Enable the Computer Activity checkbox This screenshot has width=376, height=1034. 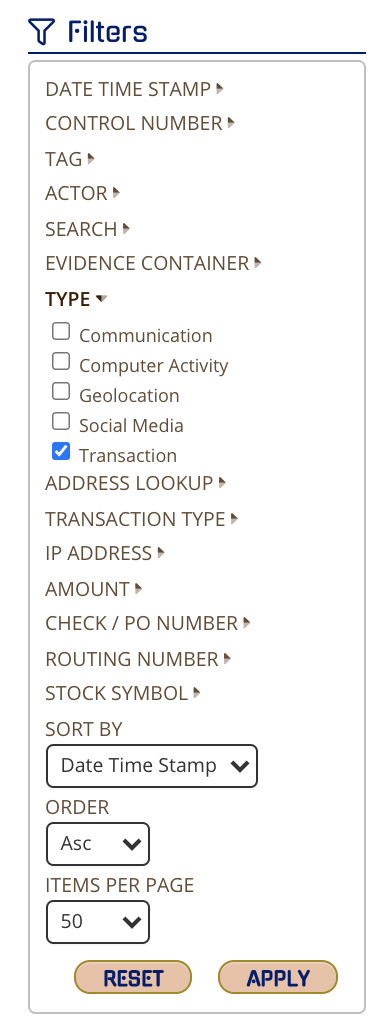61,361
